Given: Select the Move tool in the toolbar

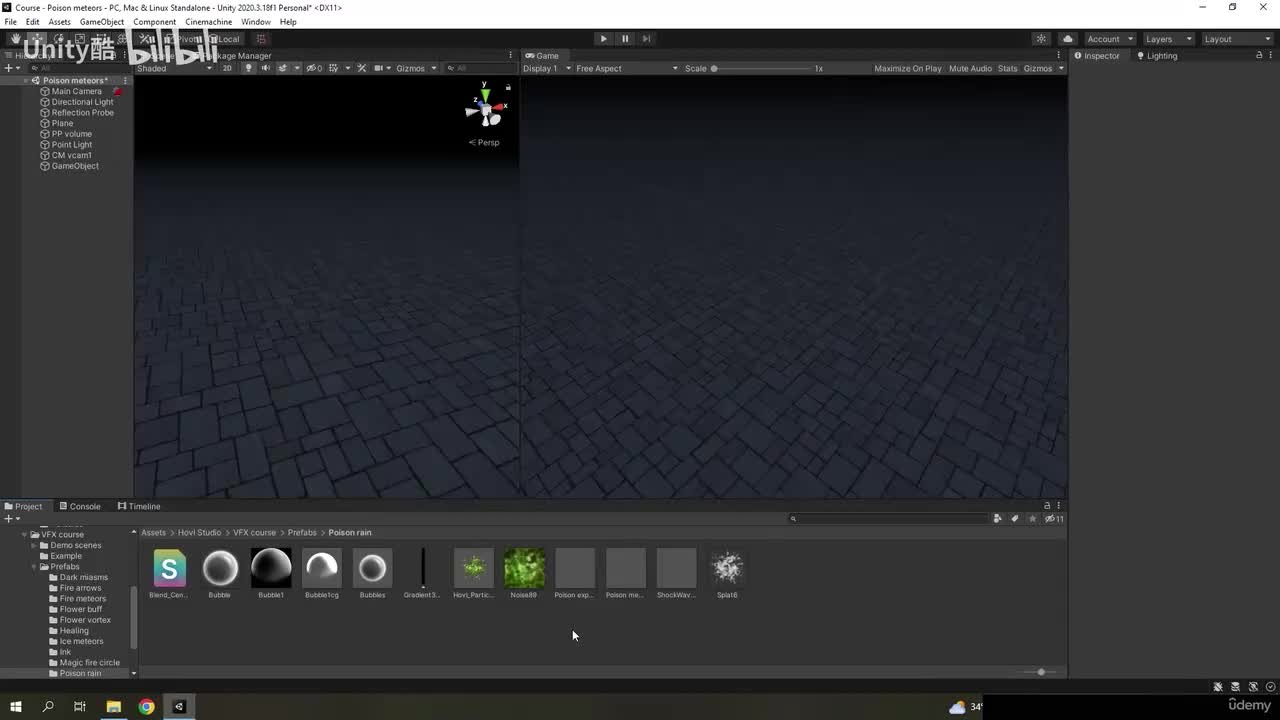Looking at the screenshot, I should [37, 39].
